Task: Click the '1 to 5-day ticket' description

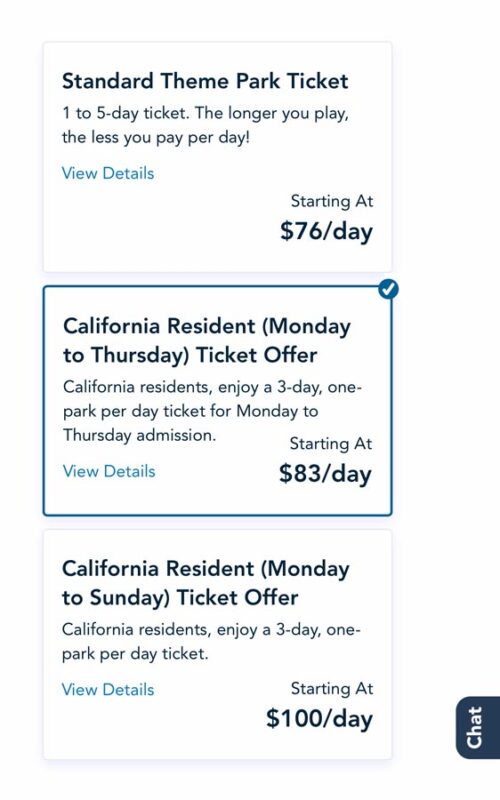Action: click(x=205, y=125)
